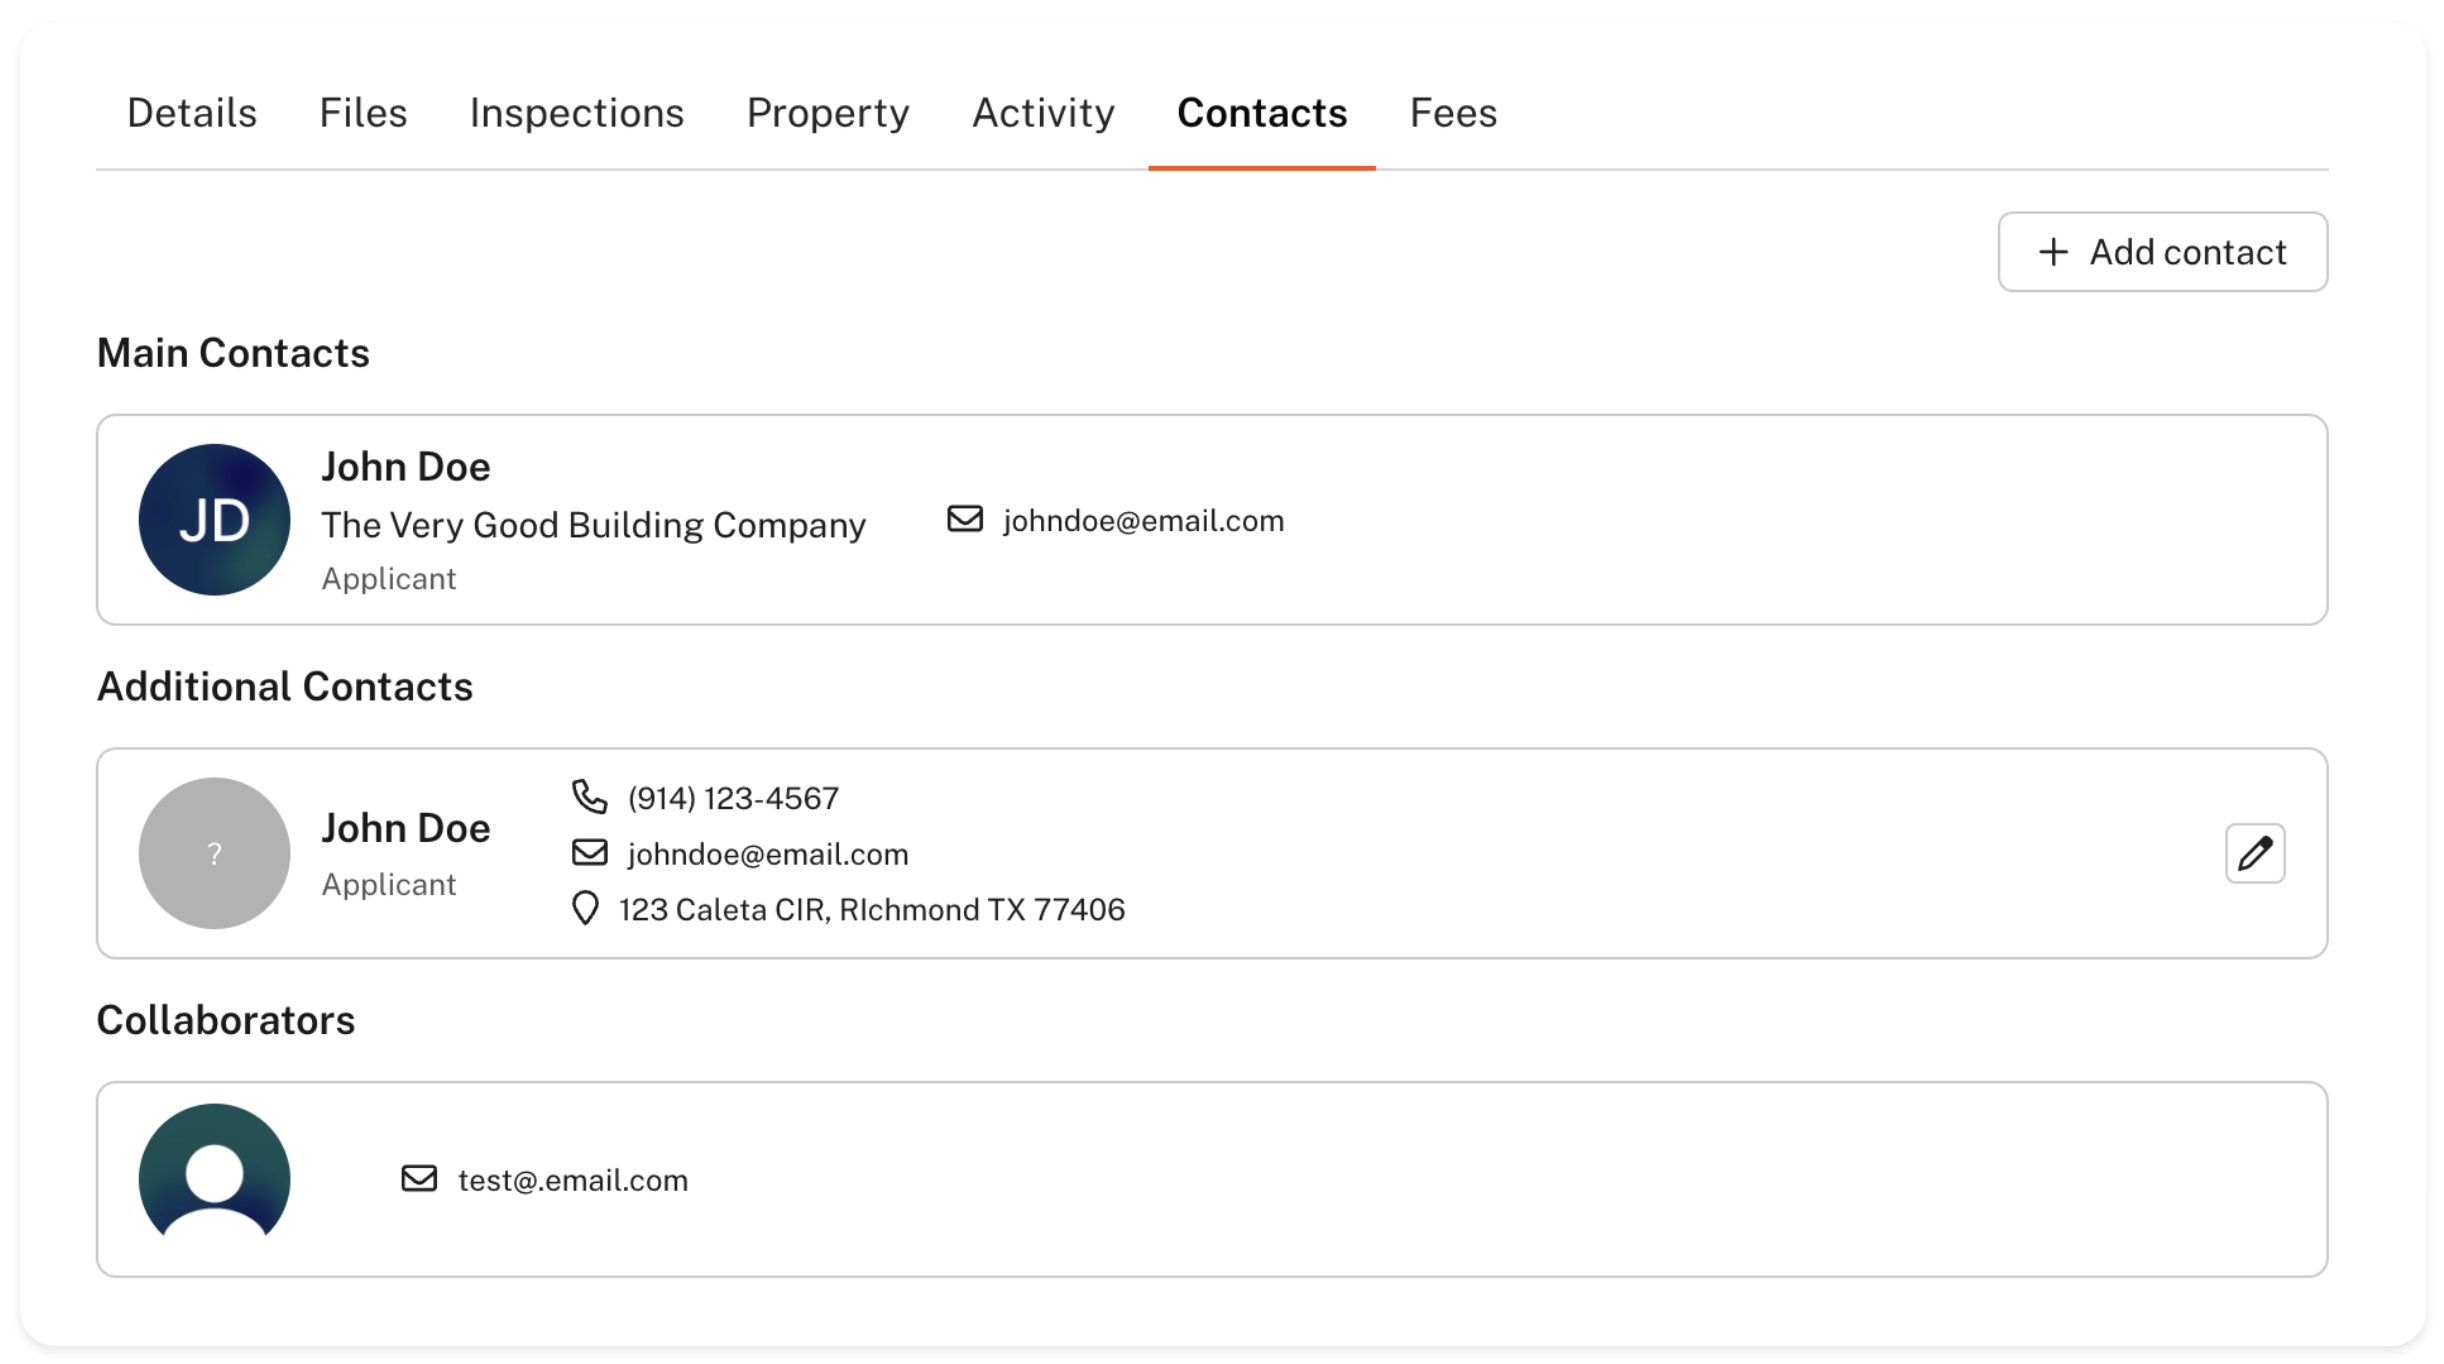Switch to the Details tab

(x=192, y=113)
